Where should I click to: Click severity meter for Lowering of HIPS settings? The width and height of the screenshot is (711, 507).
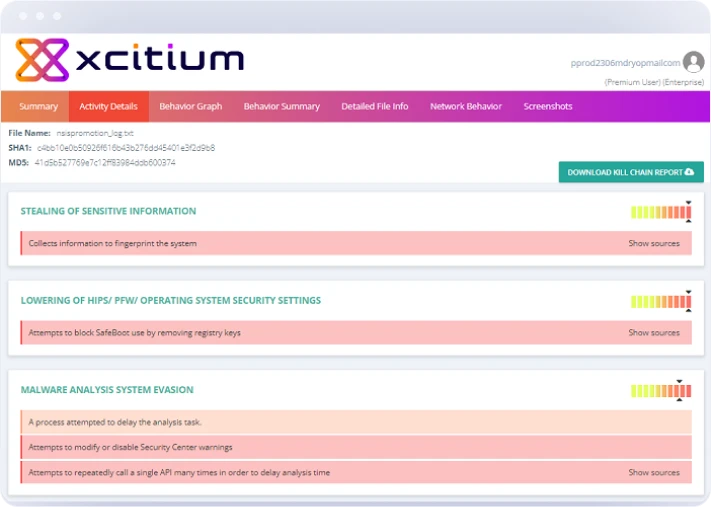click(x=661, y=302)
